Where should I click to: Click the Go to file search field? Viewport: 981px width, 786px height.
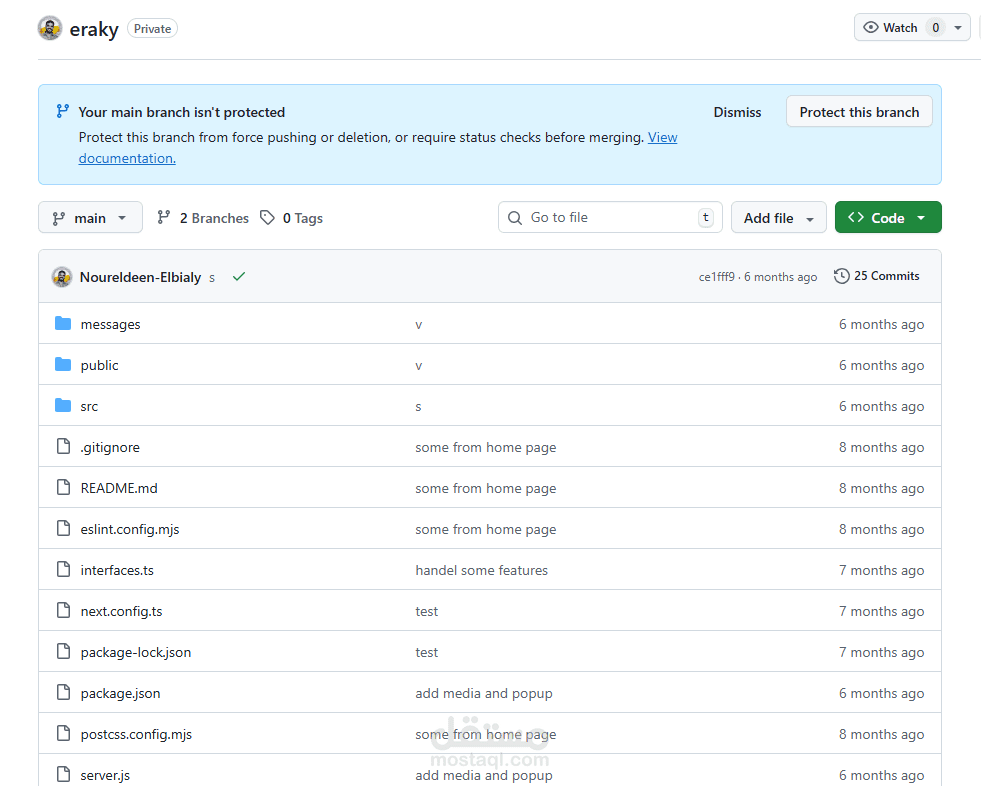pos(610,217)
